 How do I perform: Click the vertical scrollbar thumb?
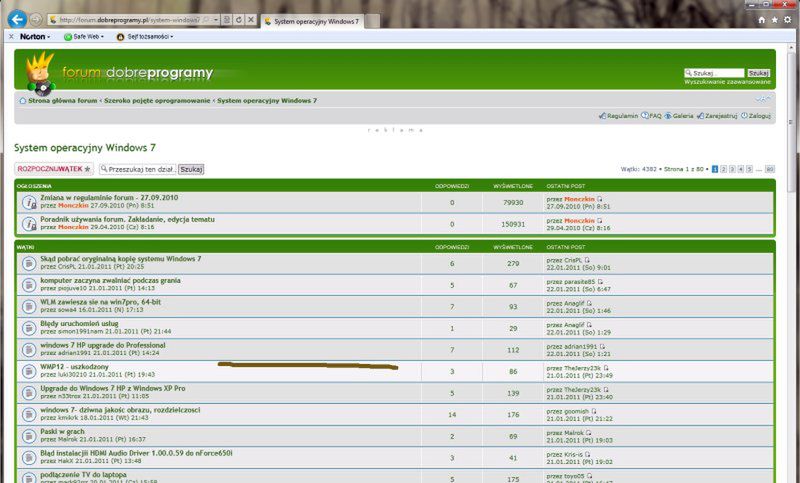pyautogui.click(x=791, y=122)
